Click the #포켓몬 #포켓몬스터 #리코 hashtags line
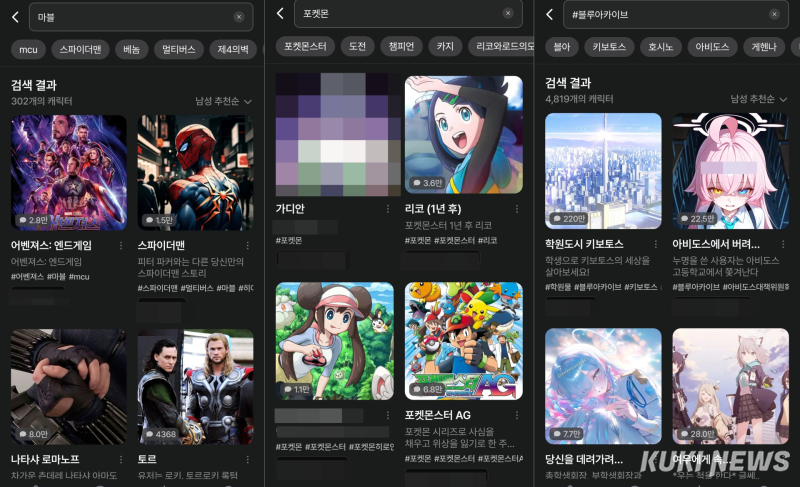Screen dimensions: 800x487 (451, 240)
